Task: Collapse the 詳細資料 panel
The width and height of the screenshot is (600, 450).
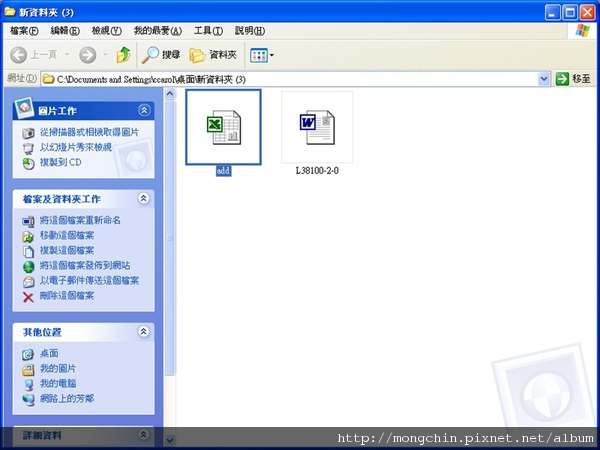Action: coord(143,434)
